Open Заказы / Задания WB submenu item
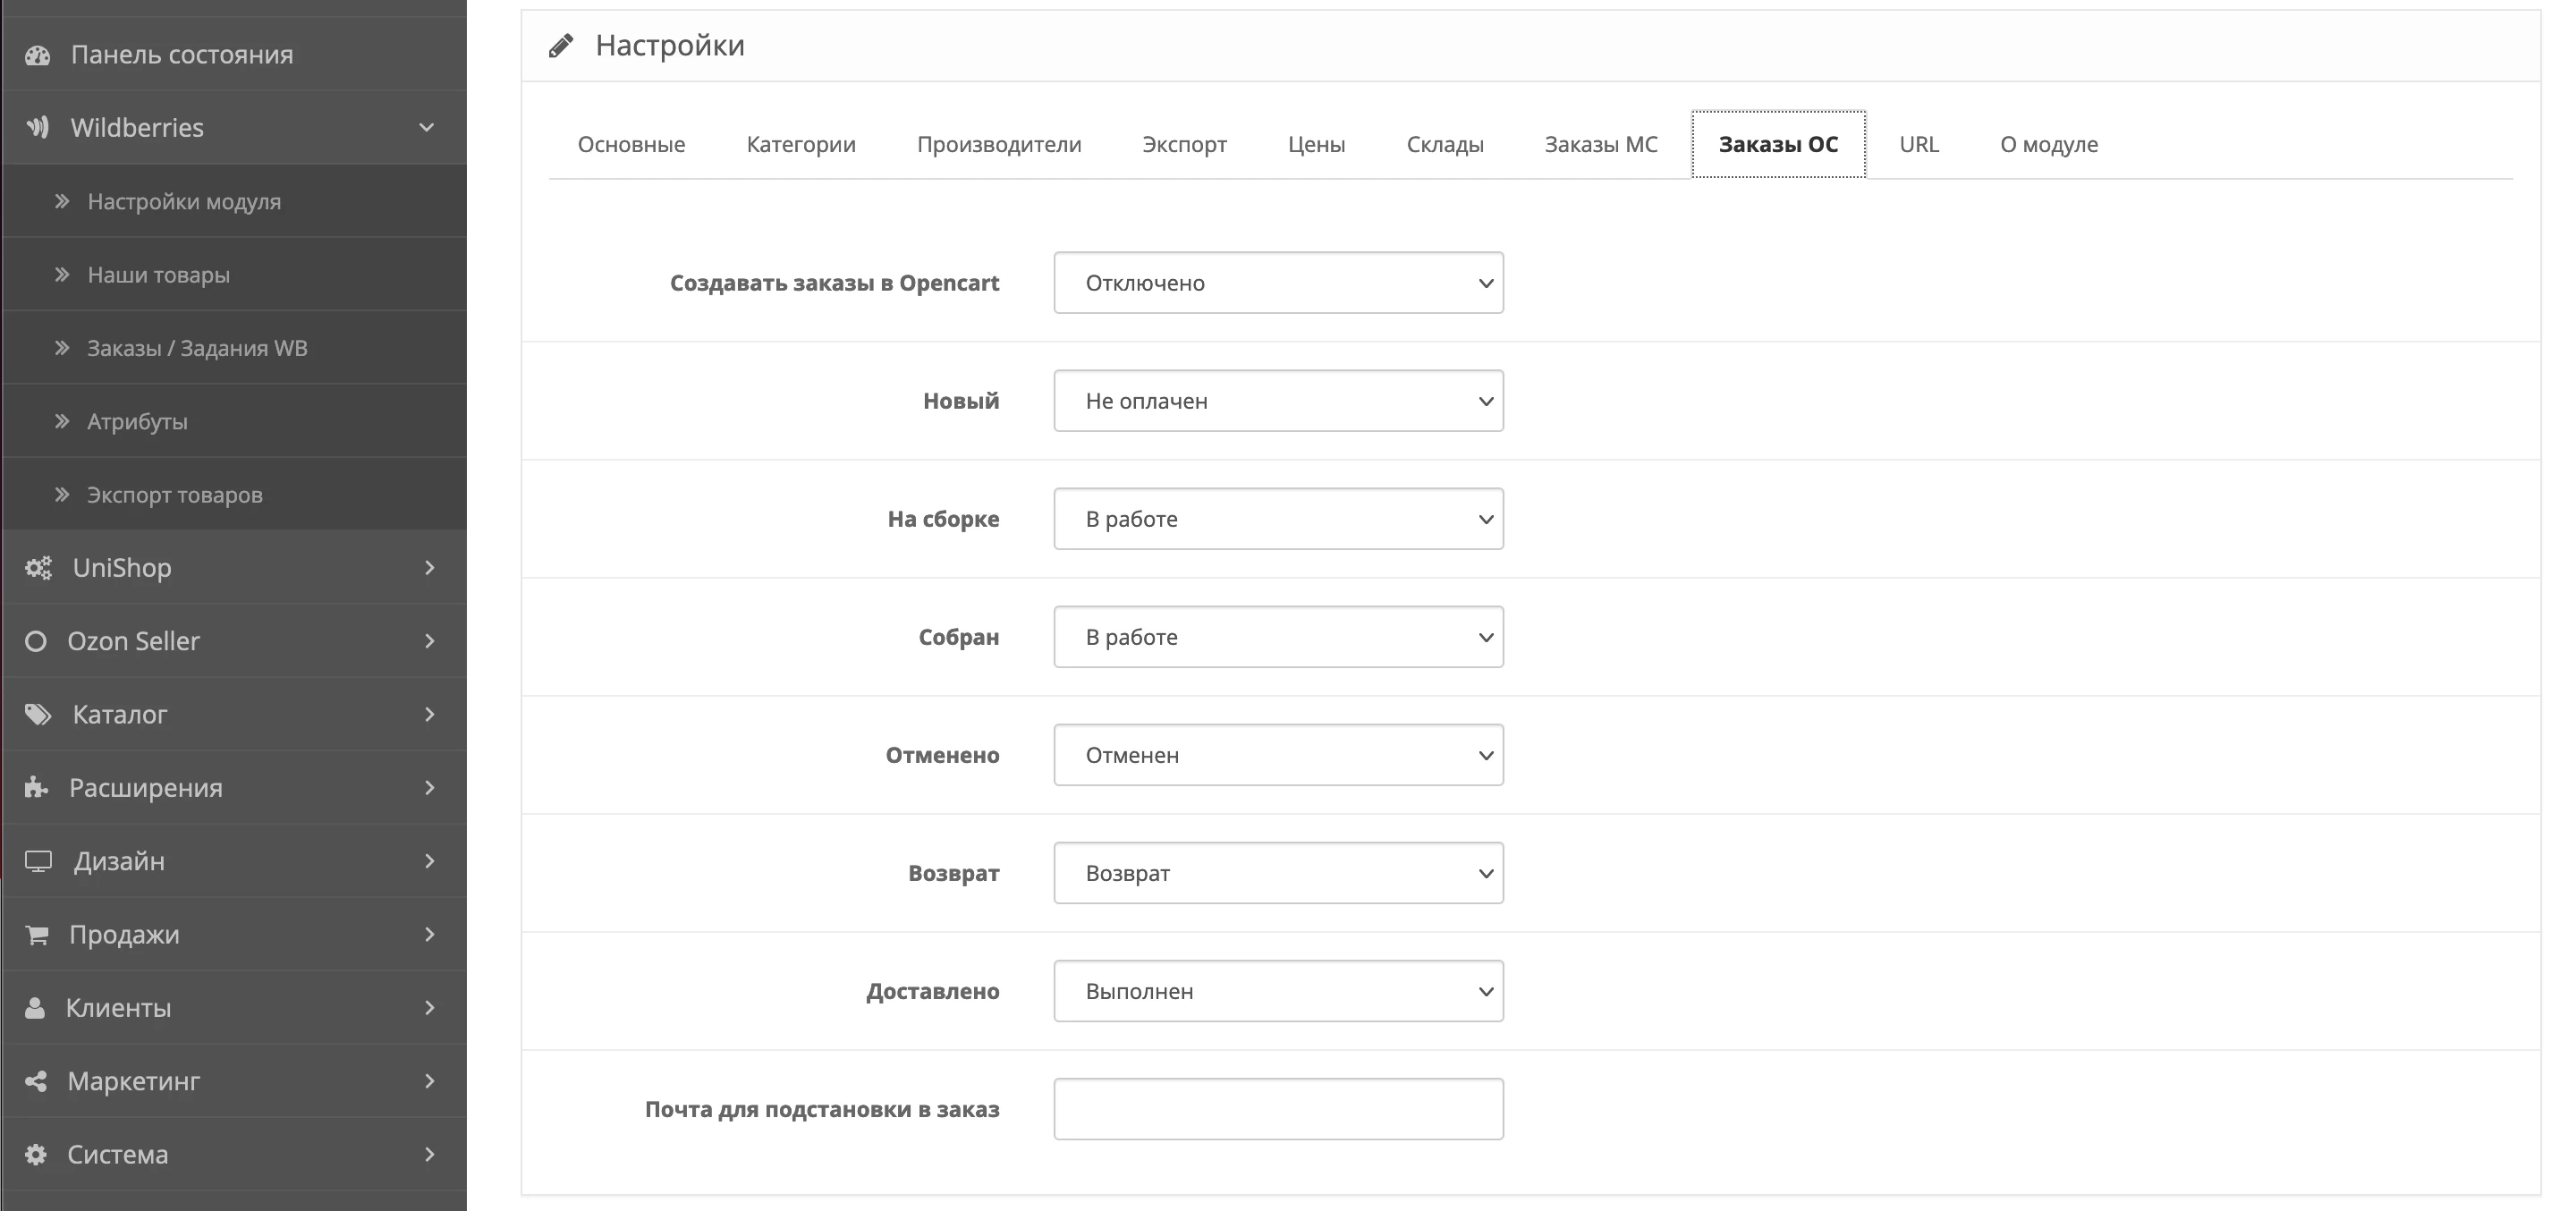This screenshot has width=2576, height=1211. coord(235,348)
